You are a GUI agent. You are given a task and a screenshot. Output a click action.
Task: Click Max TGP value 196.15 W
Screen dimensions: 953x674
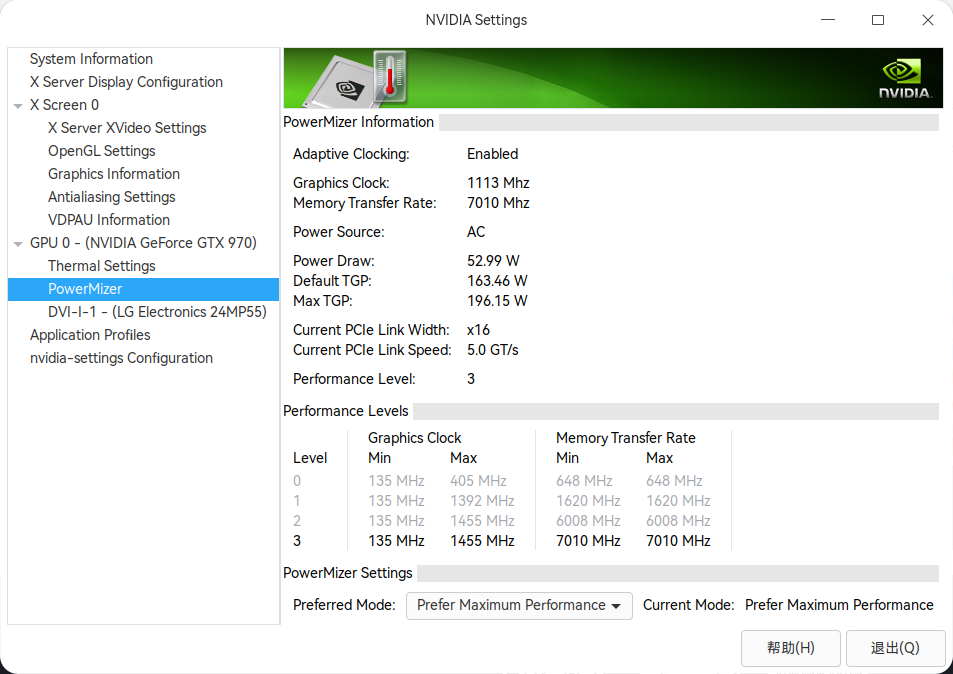(497, 301)
